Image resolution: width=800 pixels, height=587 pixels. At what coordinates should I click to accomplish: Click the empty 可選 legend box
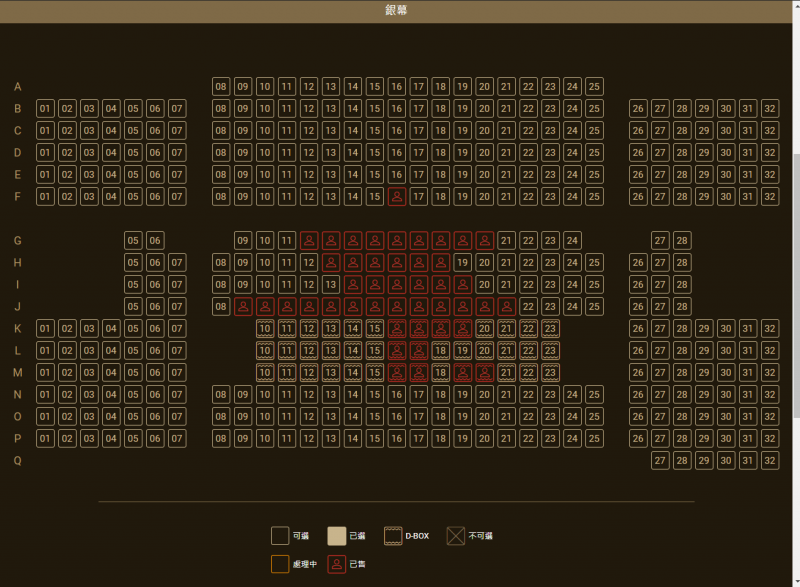280,536
